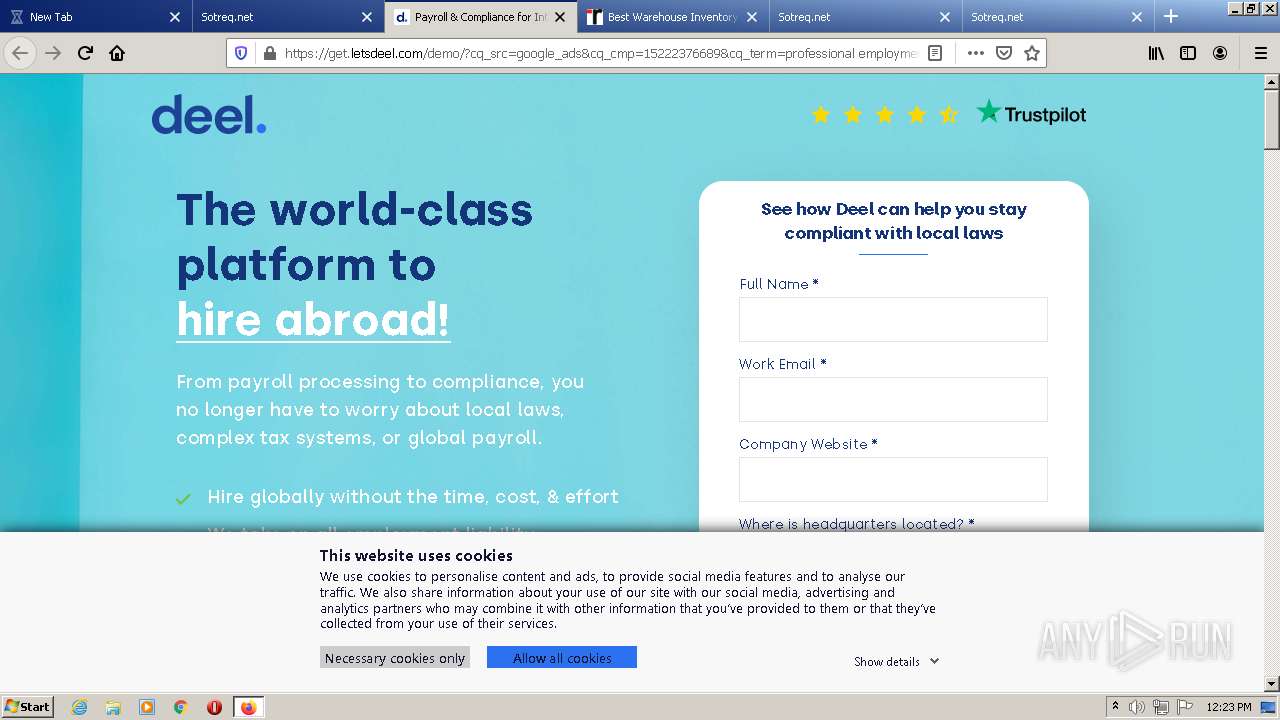
Task: Open the Firefox hamburger menu
Action: 1260,53
